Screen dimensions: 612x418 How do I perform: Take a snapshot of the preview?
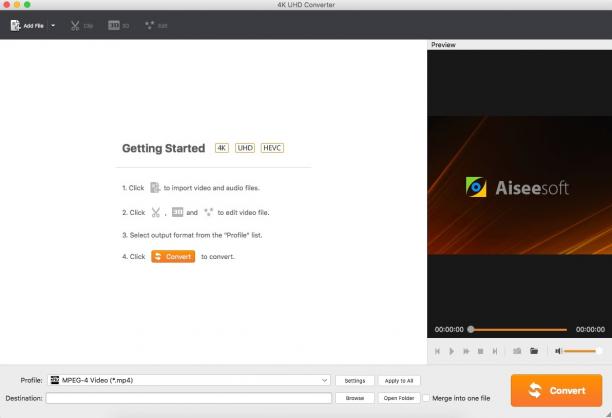(x=517, y=351)
